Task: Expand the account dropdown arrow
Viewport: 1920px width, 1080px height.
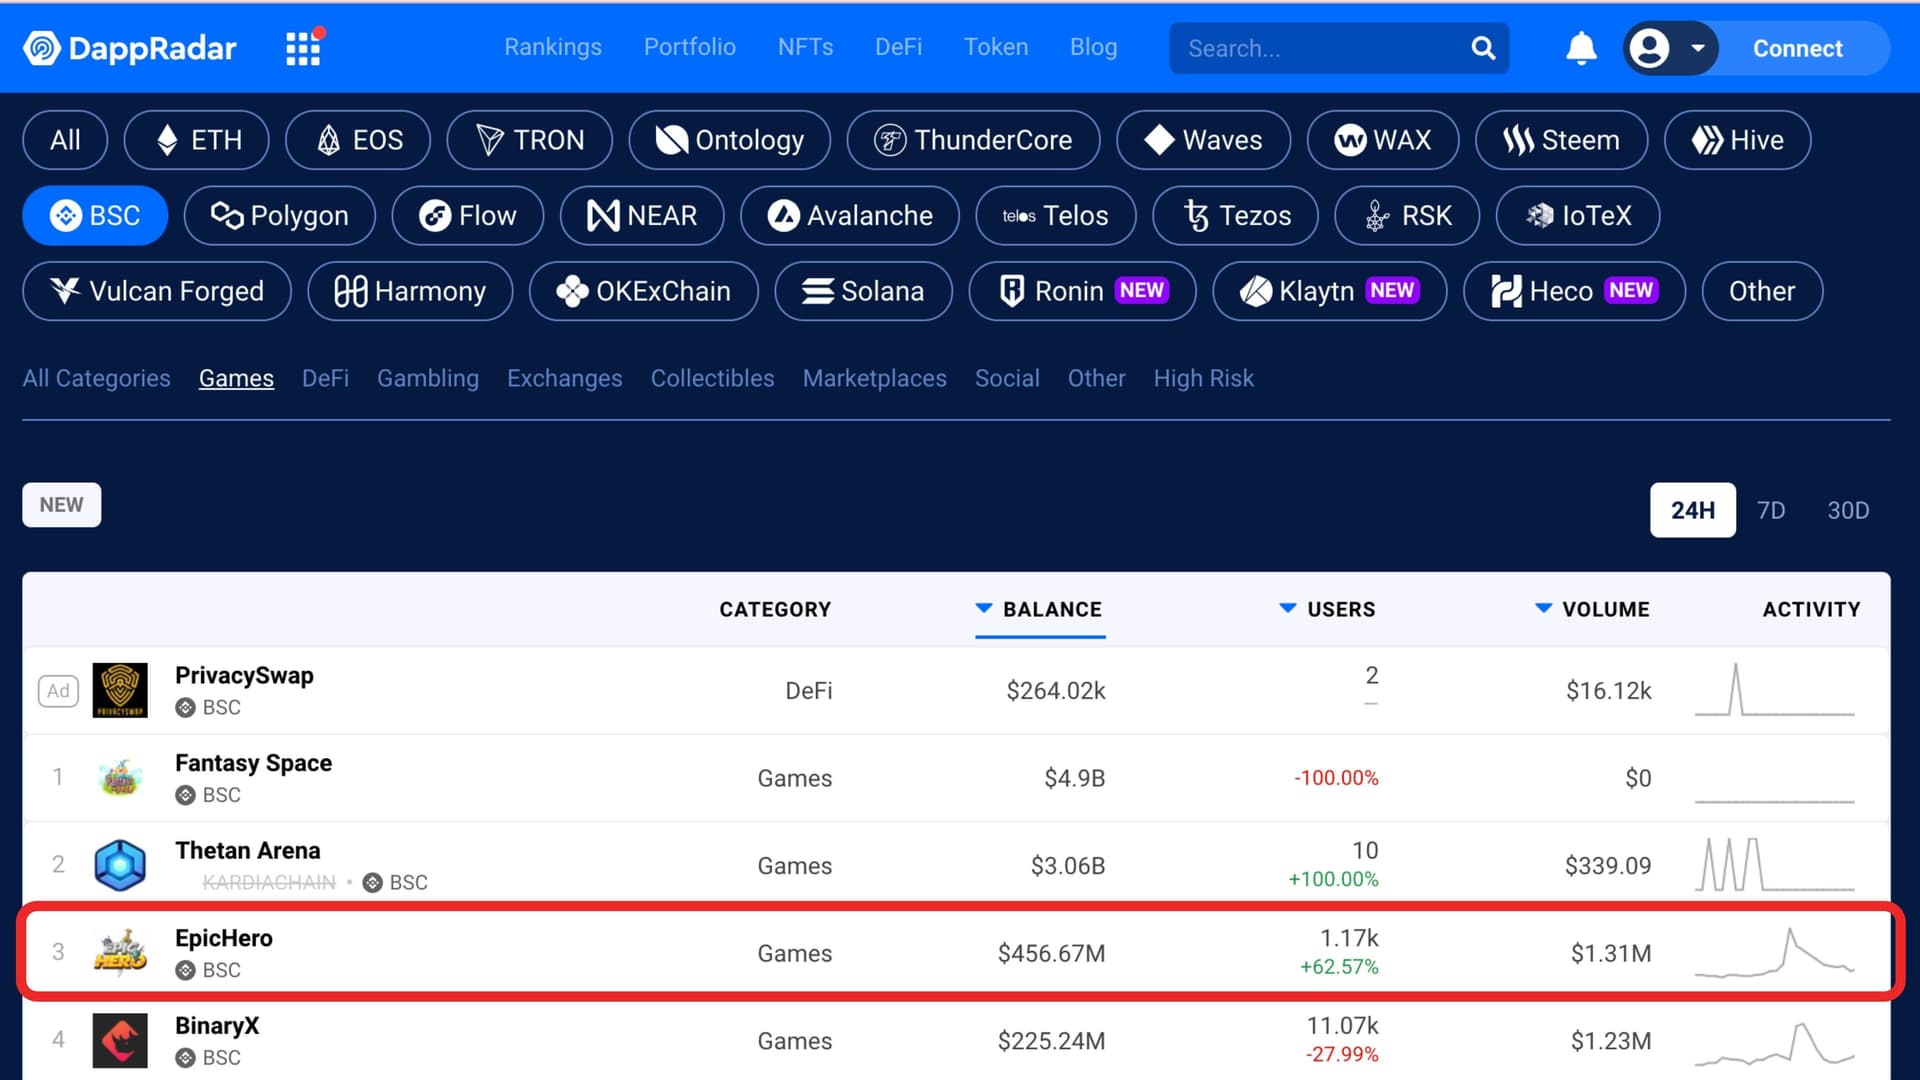Action: point(1697,48)
